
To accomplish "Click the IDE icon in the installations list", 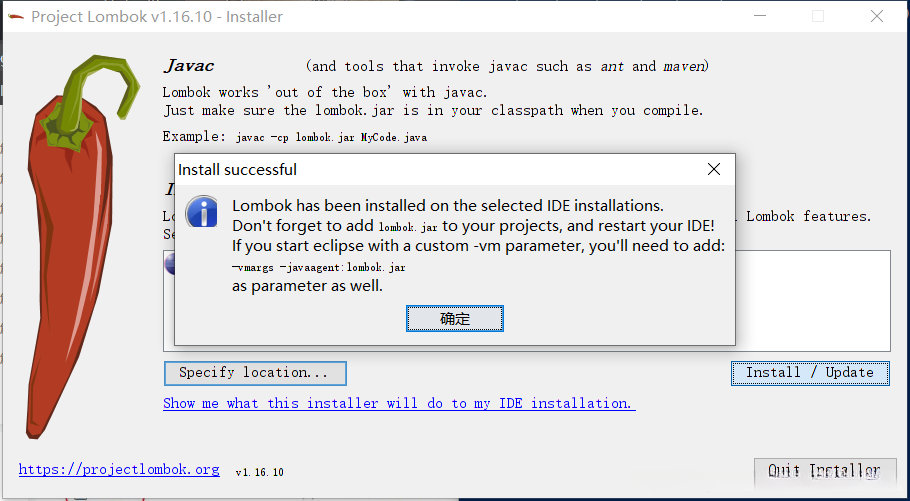I will pos(169,264).
